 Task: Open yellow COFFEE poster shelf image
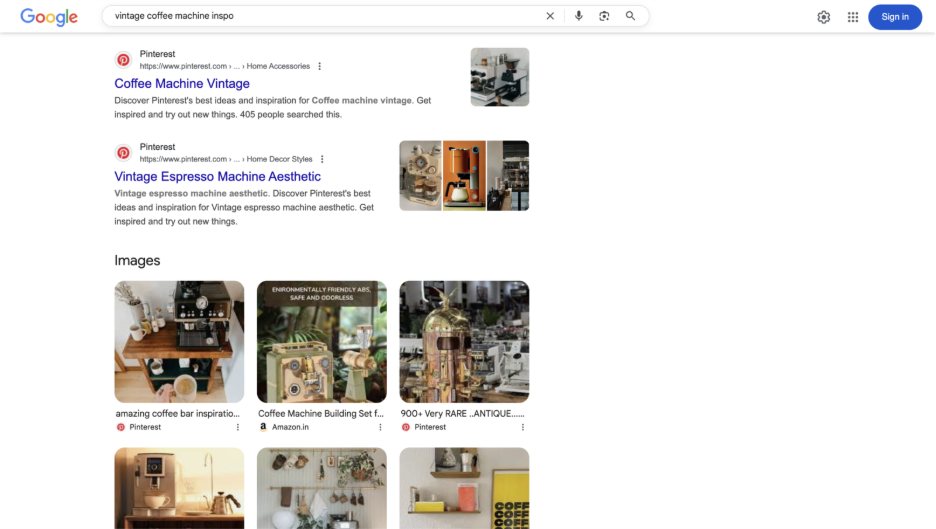tap(464, 488)
